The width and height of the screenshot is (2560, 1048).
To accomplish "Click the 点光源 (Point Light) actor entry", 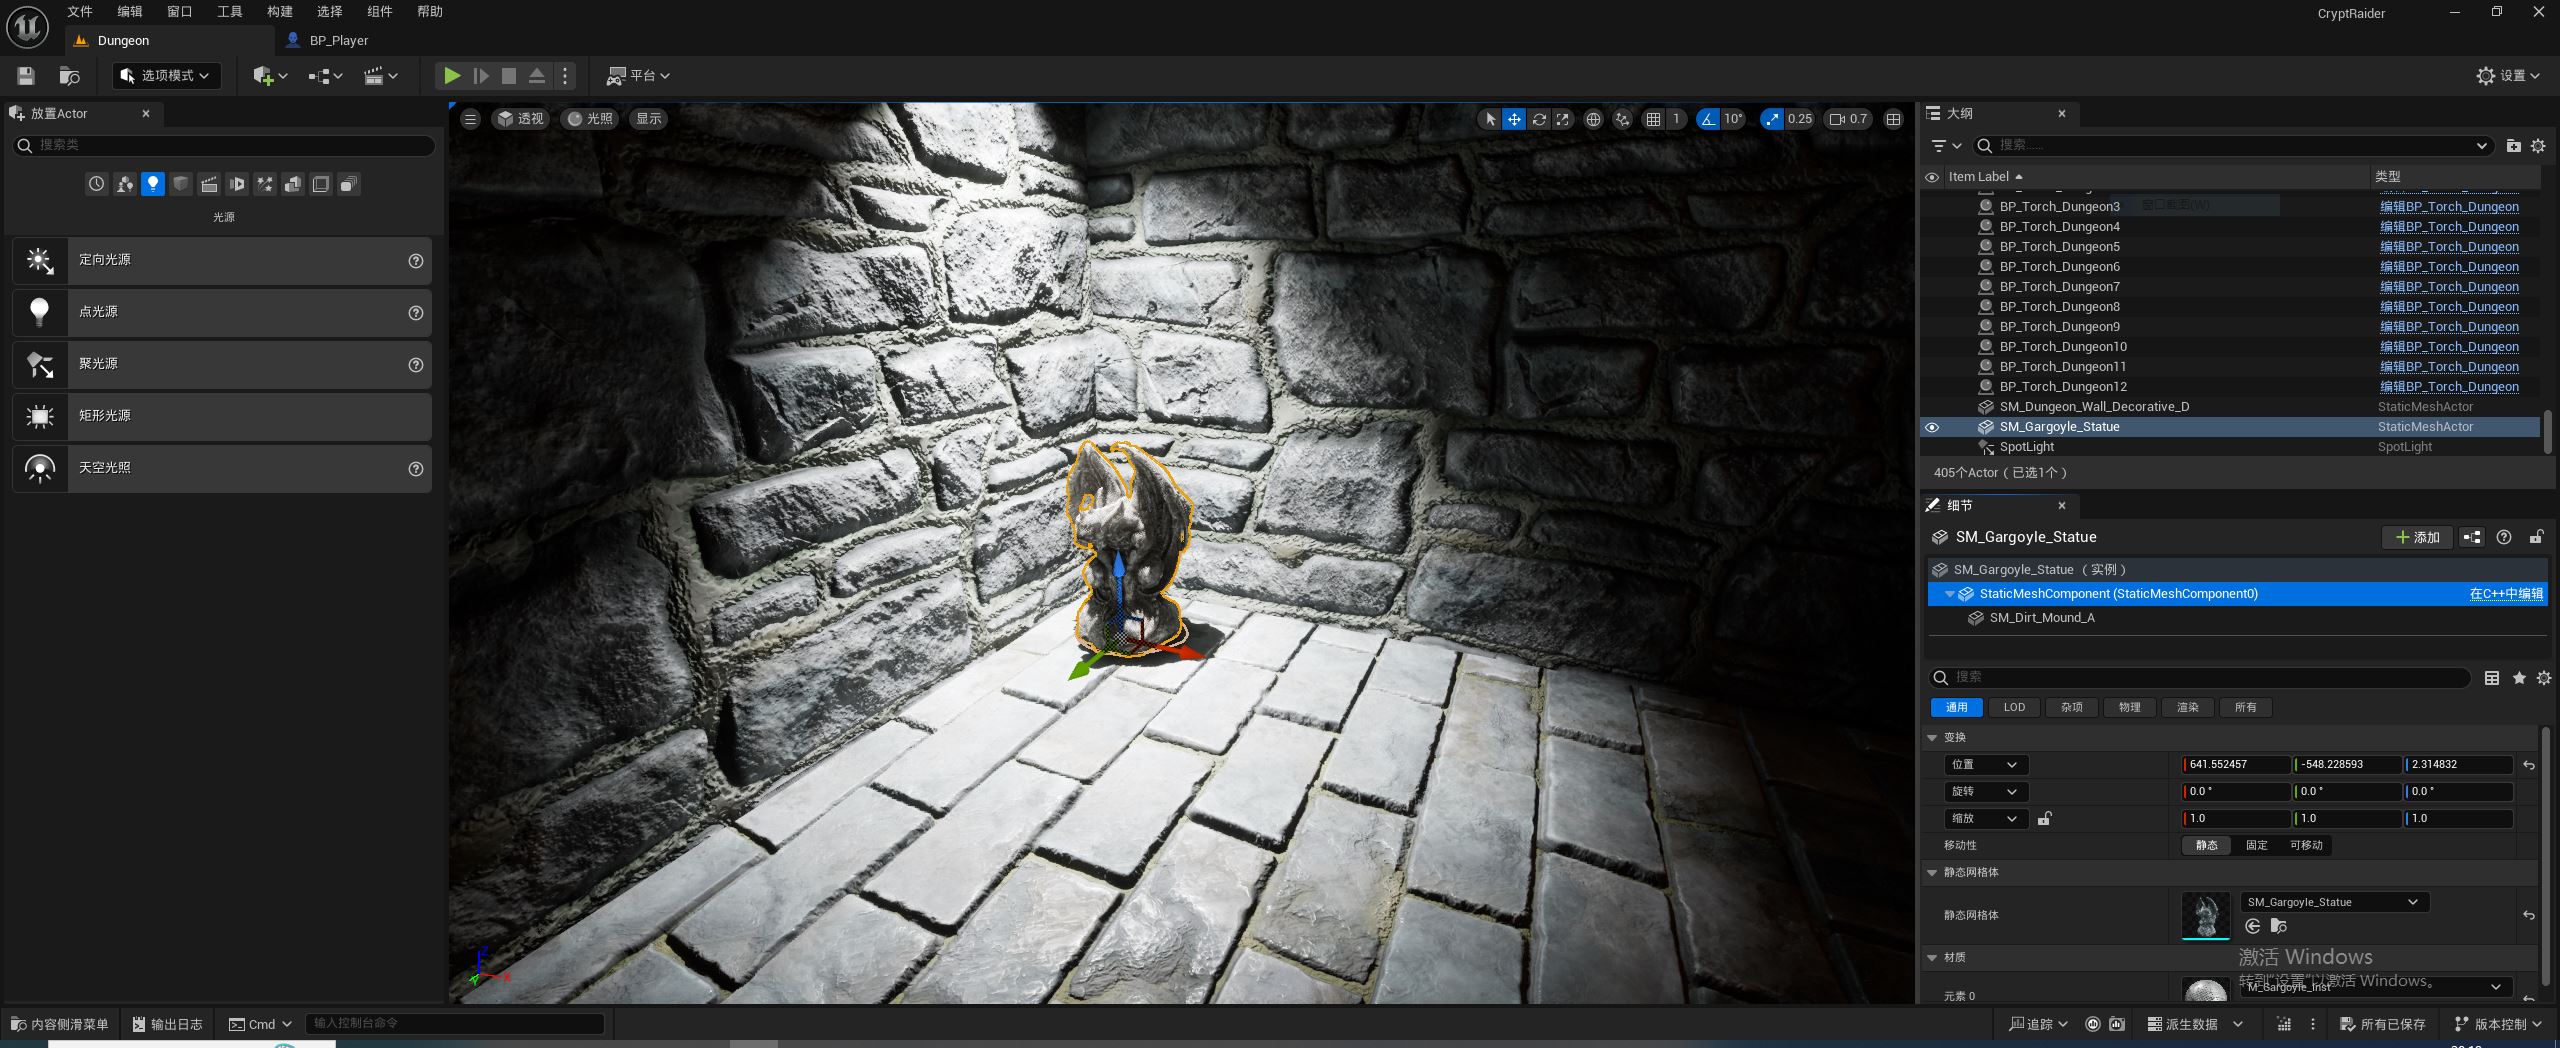I will [x=222, y=313].
